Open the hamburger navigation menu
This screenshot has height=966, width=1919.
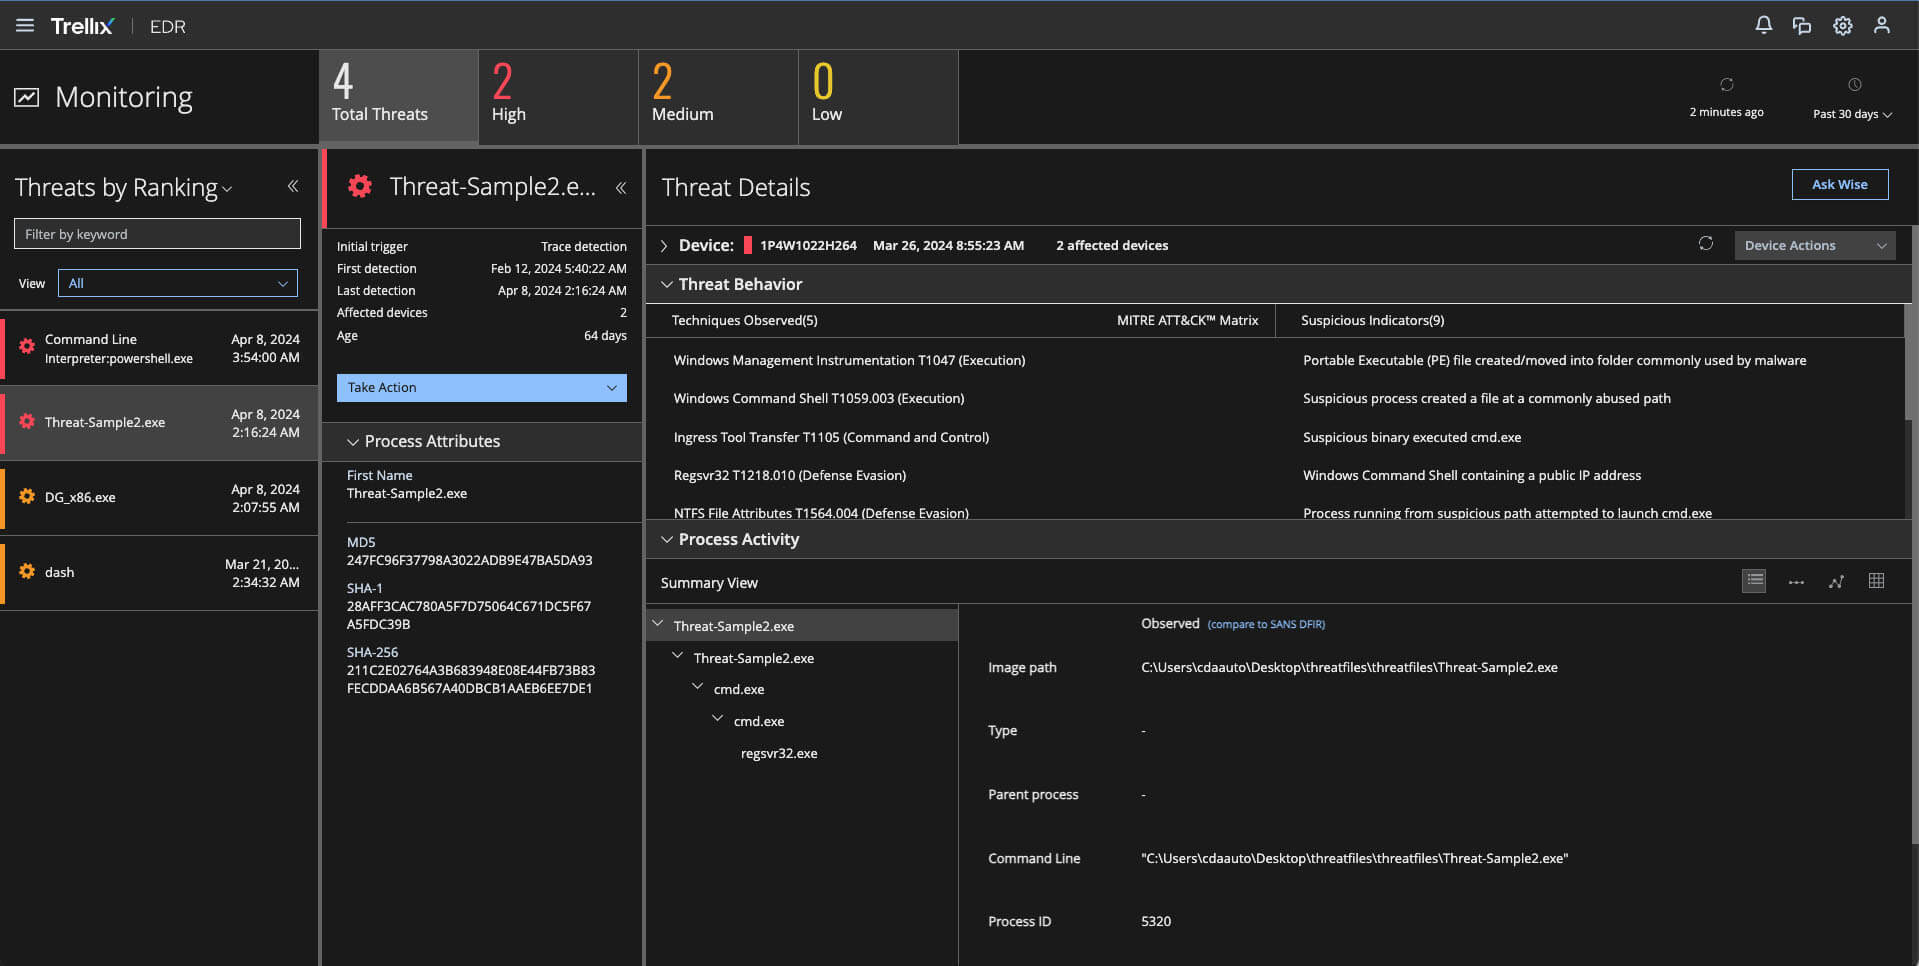click(25, 26)
